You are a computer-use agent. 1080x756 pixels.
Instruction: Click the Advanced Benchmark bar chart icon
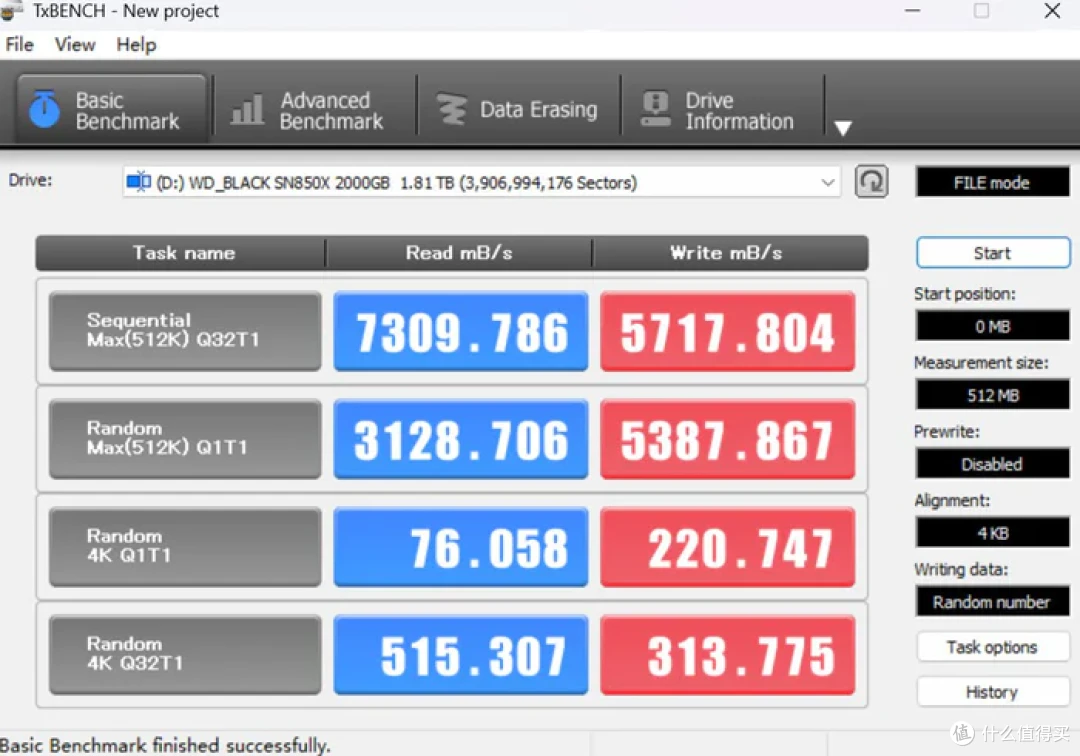tap(247, 109)
